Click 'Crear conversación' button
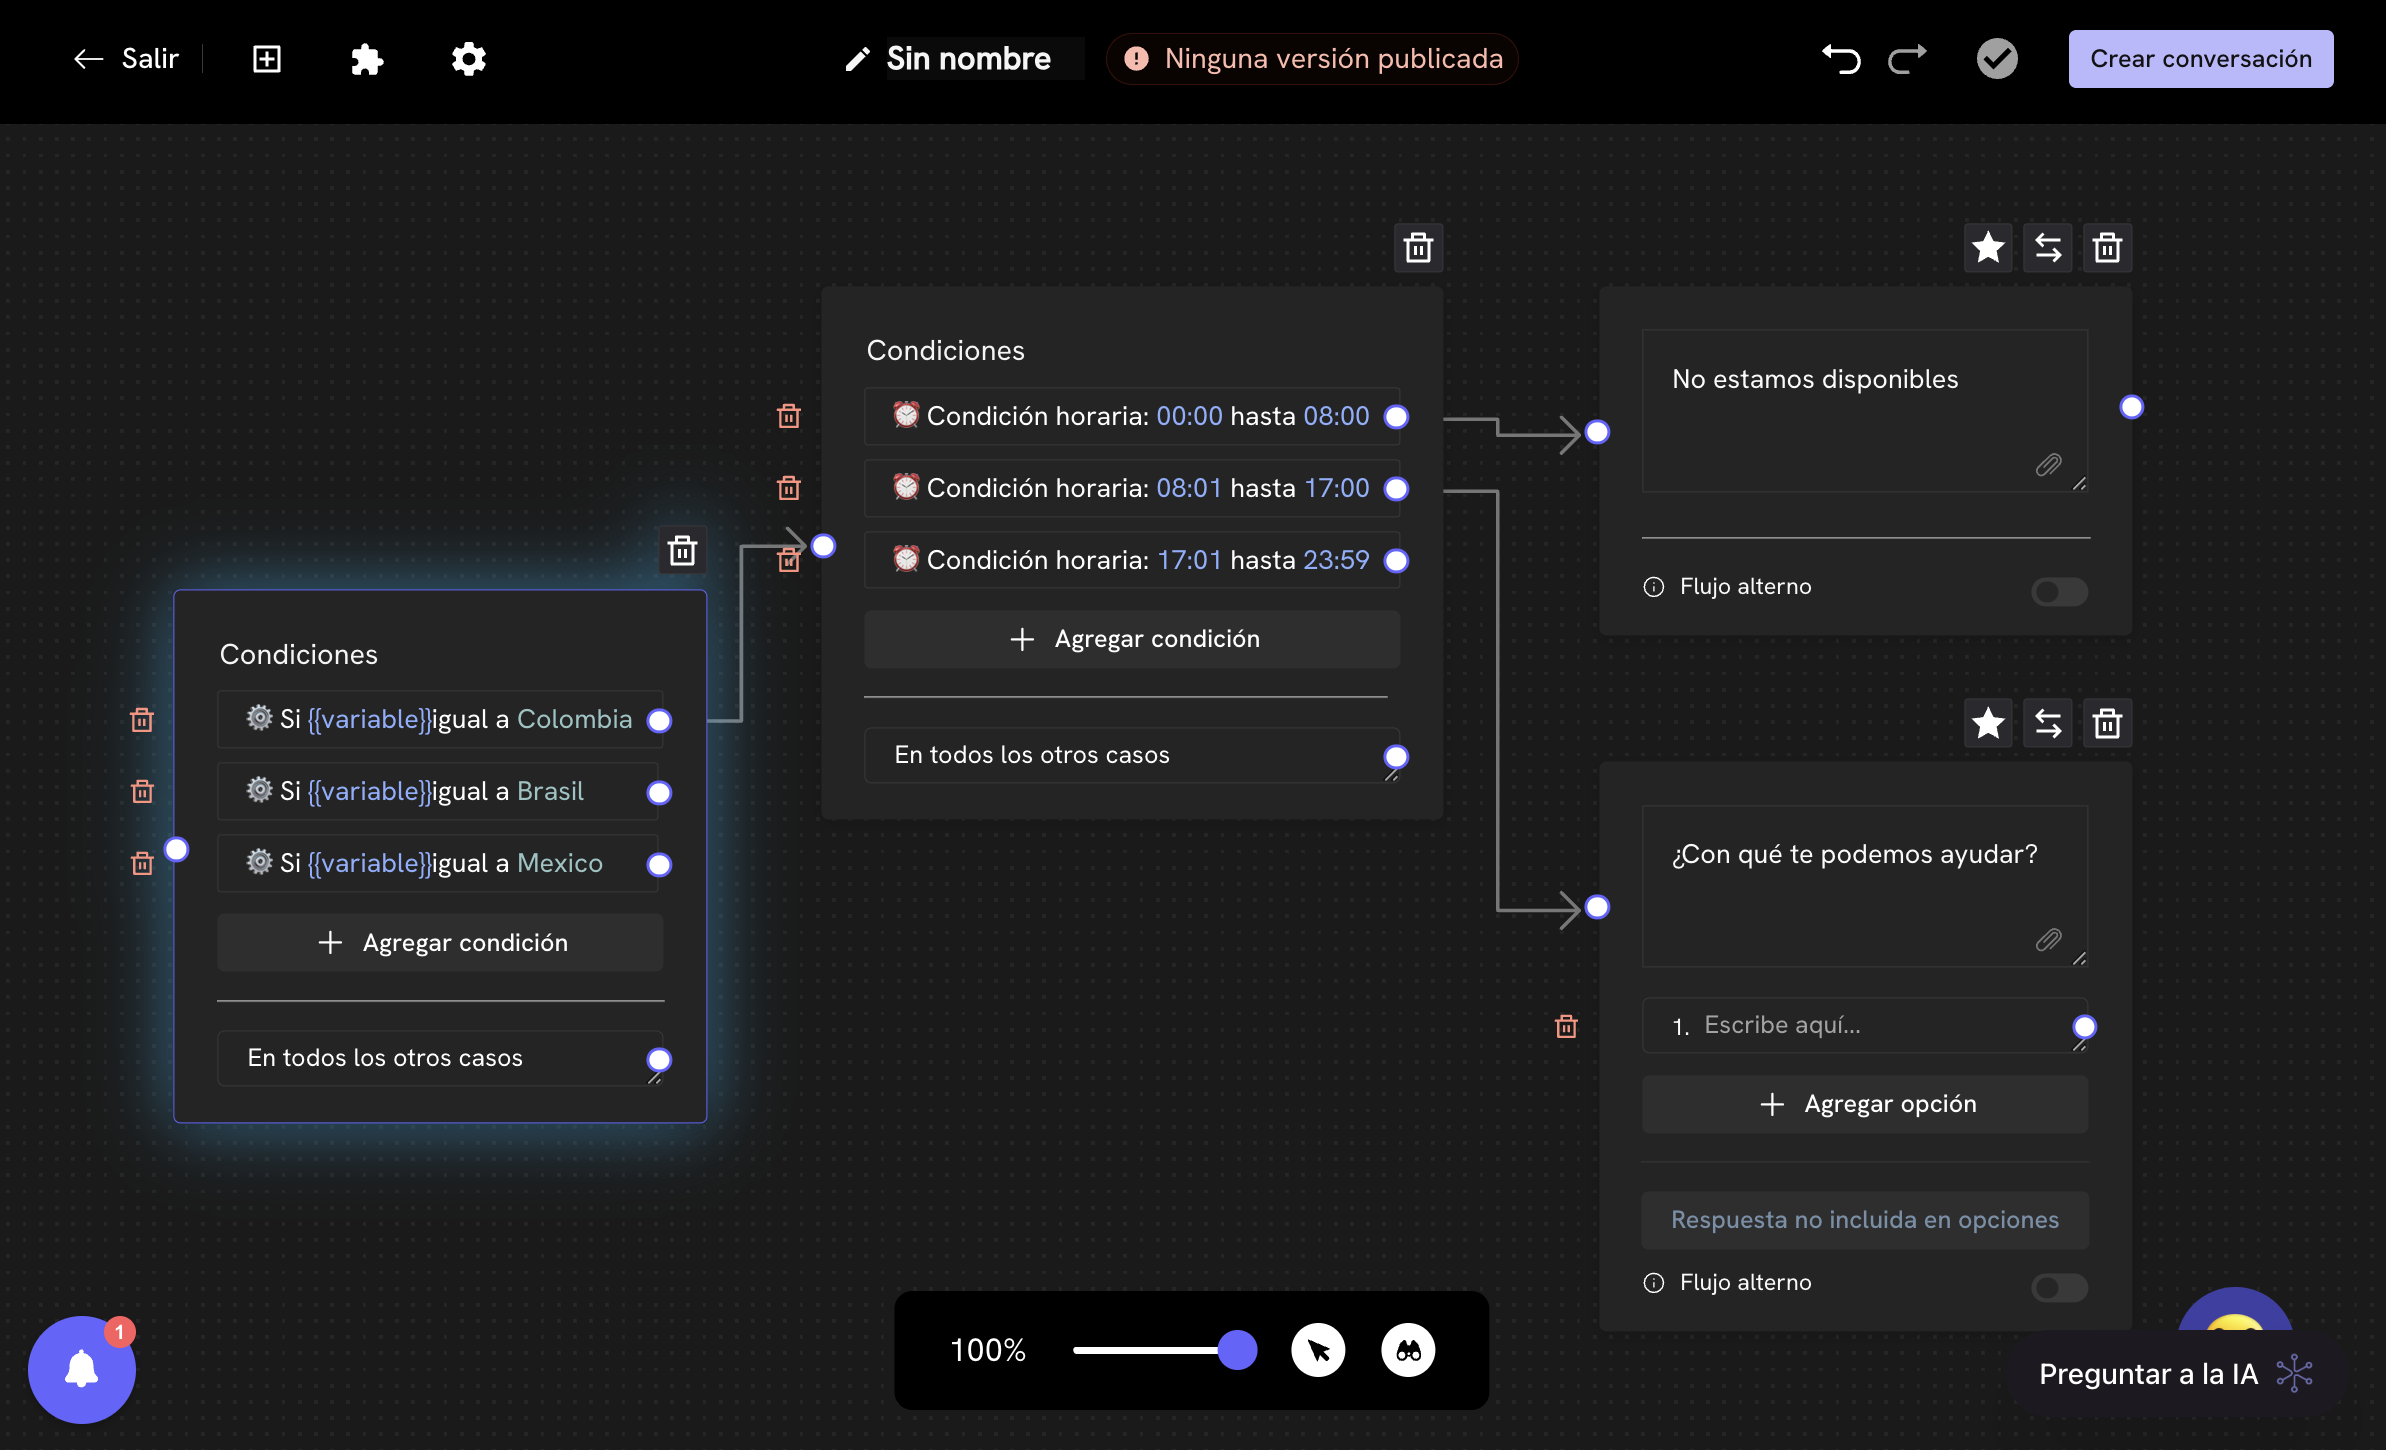2386x1450 pixels. click(2200, 59)
